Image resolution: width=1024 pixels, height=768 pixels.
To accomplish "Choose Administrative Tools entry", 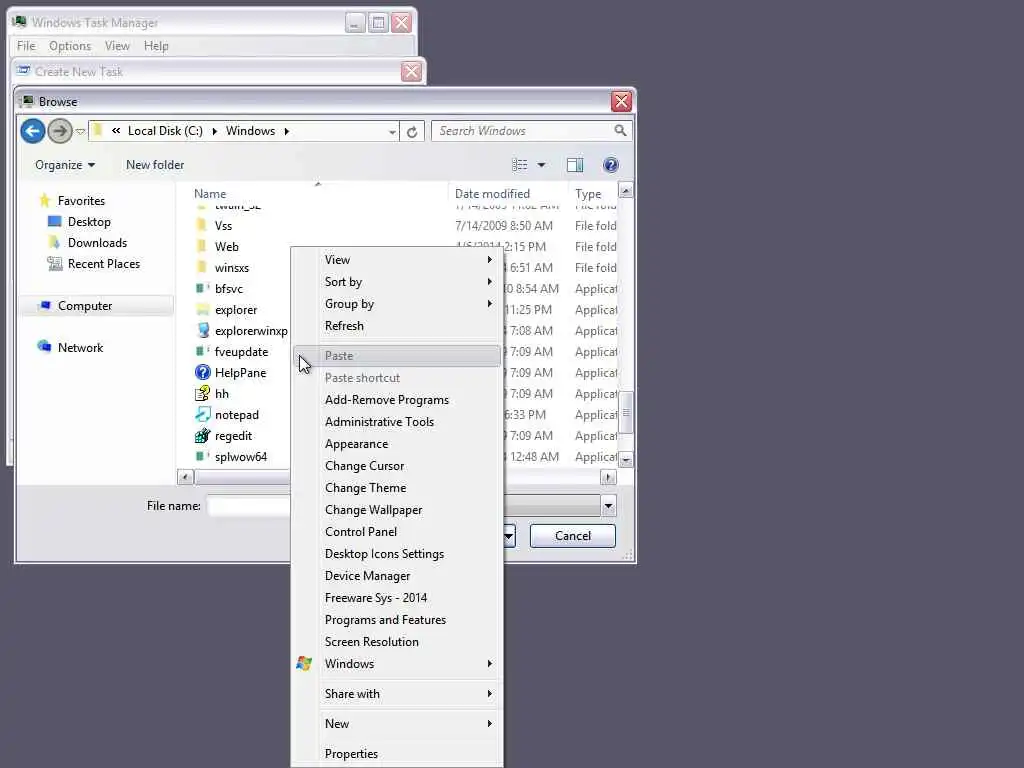I will pos(397,422).
